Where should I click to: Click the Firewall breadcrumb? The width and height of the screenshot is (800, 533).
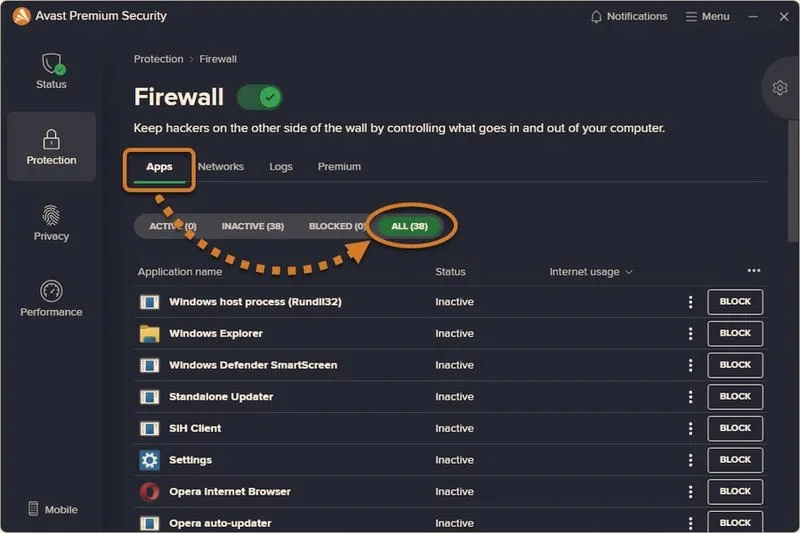(218, 59)
